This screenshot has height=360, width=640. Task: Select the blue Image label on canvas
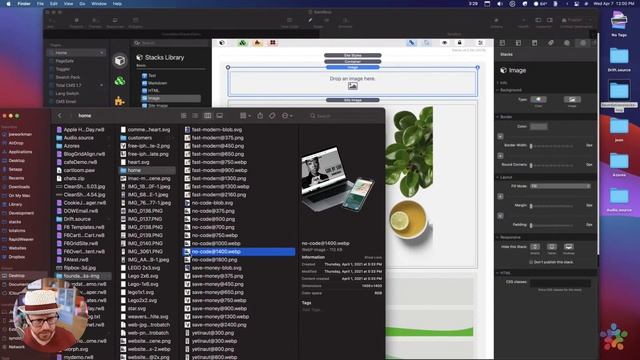click(353, 67)
